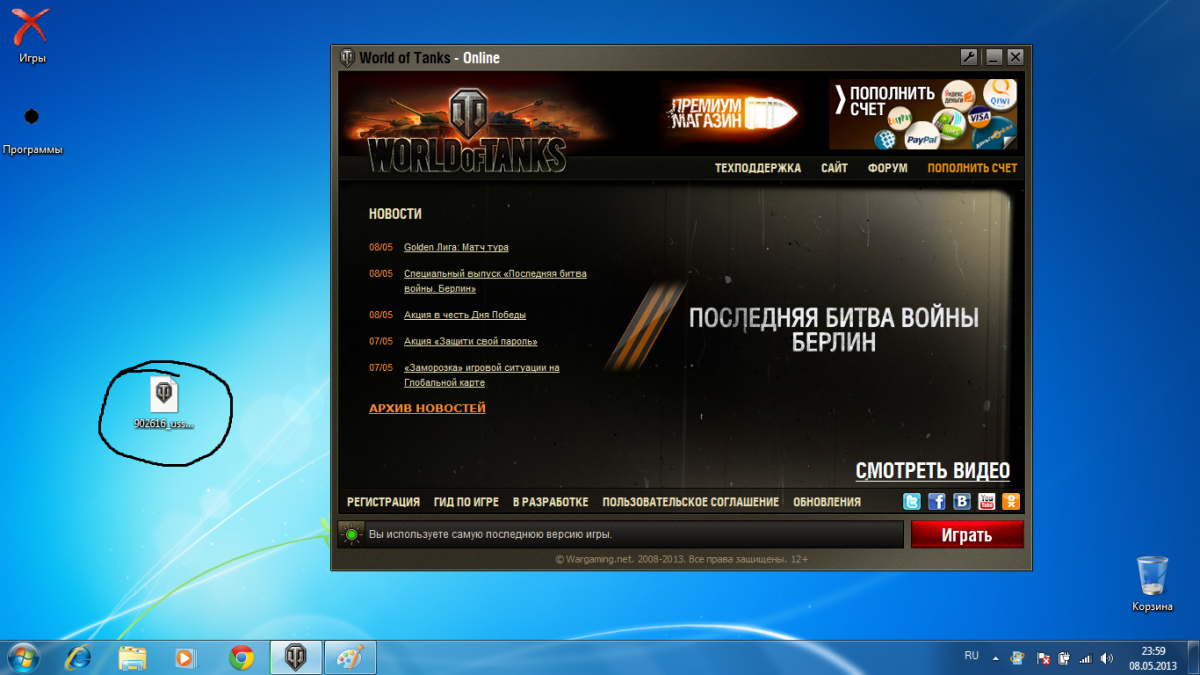Click Смотреть видео link
1200x675 pixels.
(x=932, y=471)
